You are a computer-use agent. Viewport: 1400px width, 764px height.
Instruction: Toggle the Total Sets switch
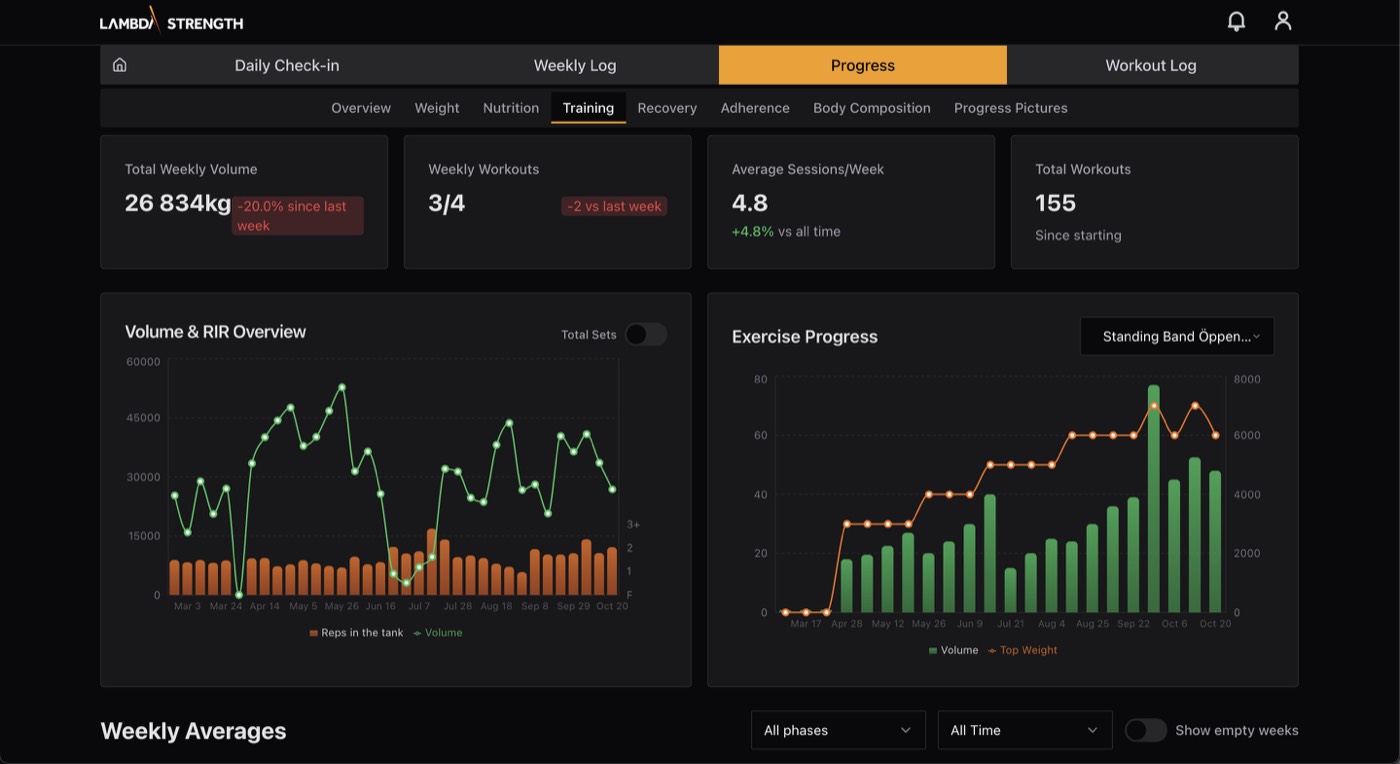coord(646,335)
